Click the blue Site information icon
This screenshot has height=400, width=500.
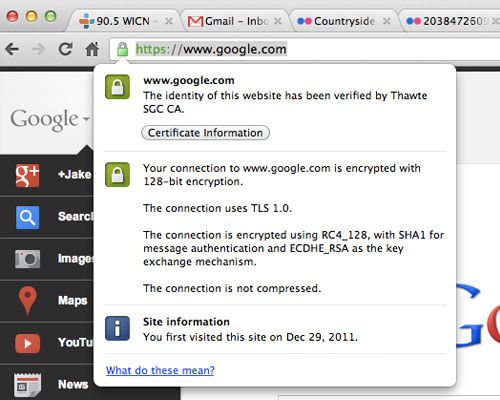pos(117,328)
